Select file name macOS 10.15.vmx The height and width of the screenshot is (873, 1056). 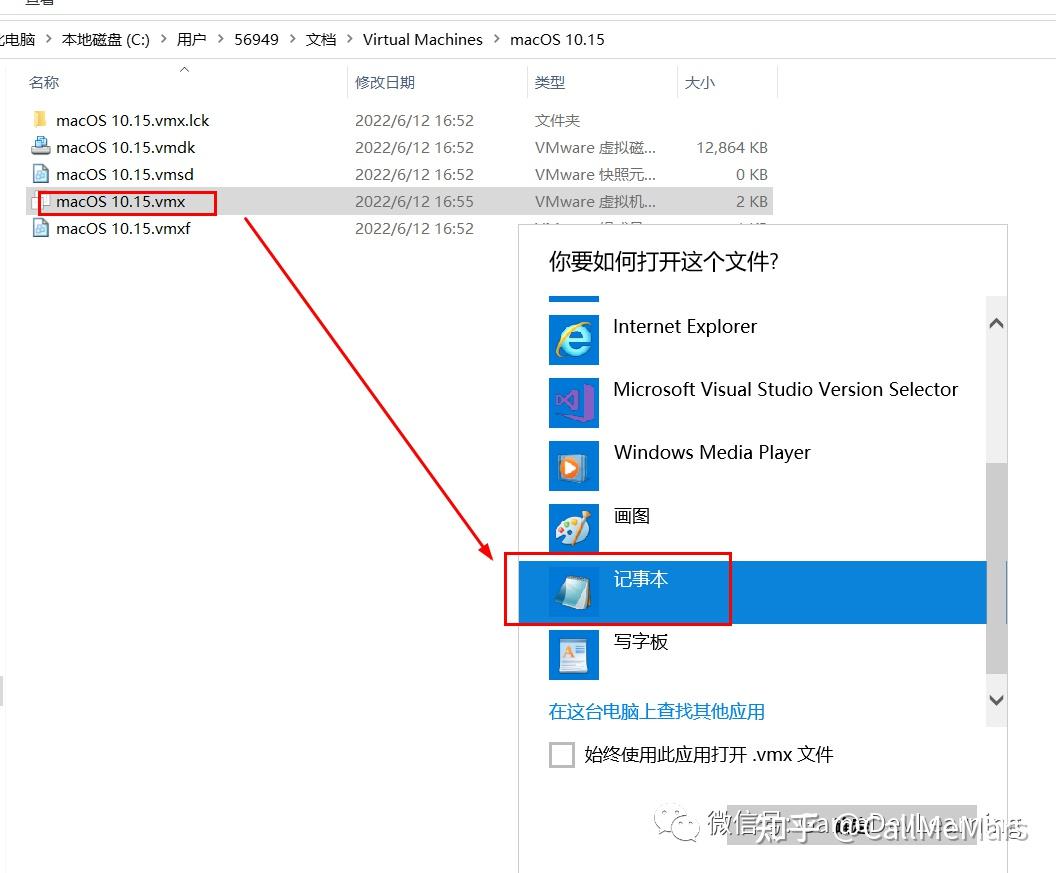coord(121,201)
